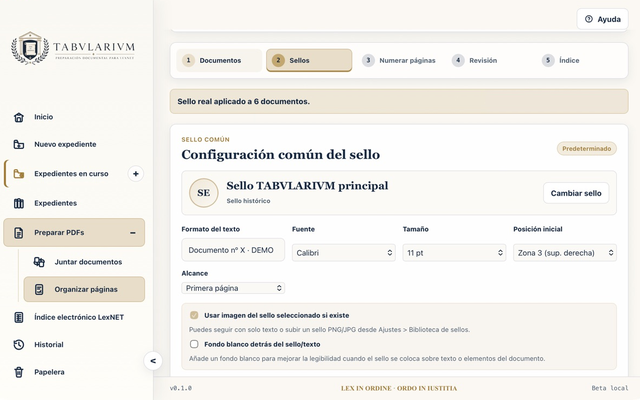Go to the Revisión step
Screen dimensions: 640x400
(489, 60)
